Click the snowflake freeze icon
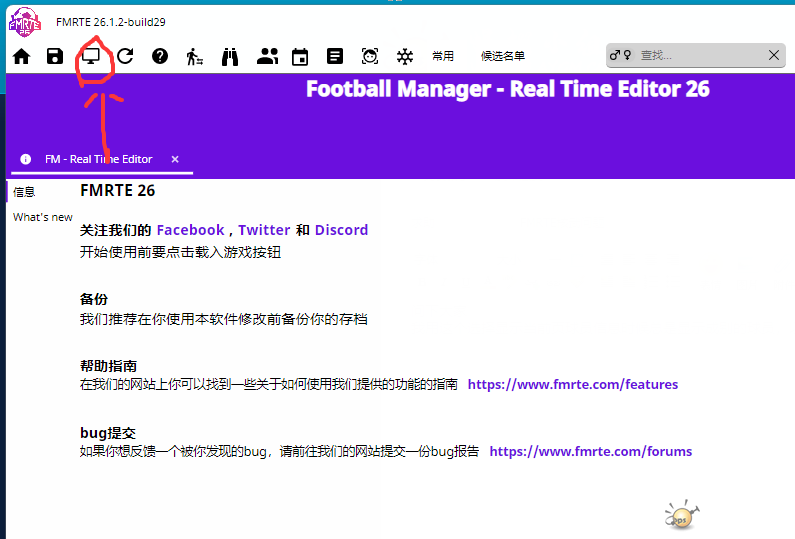This screenshot has height=539, width=795. click(x=405, y=57)
